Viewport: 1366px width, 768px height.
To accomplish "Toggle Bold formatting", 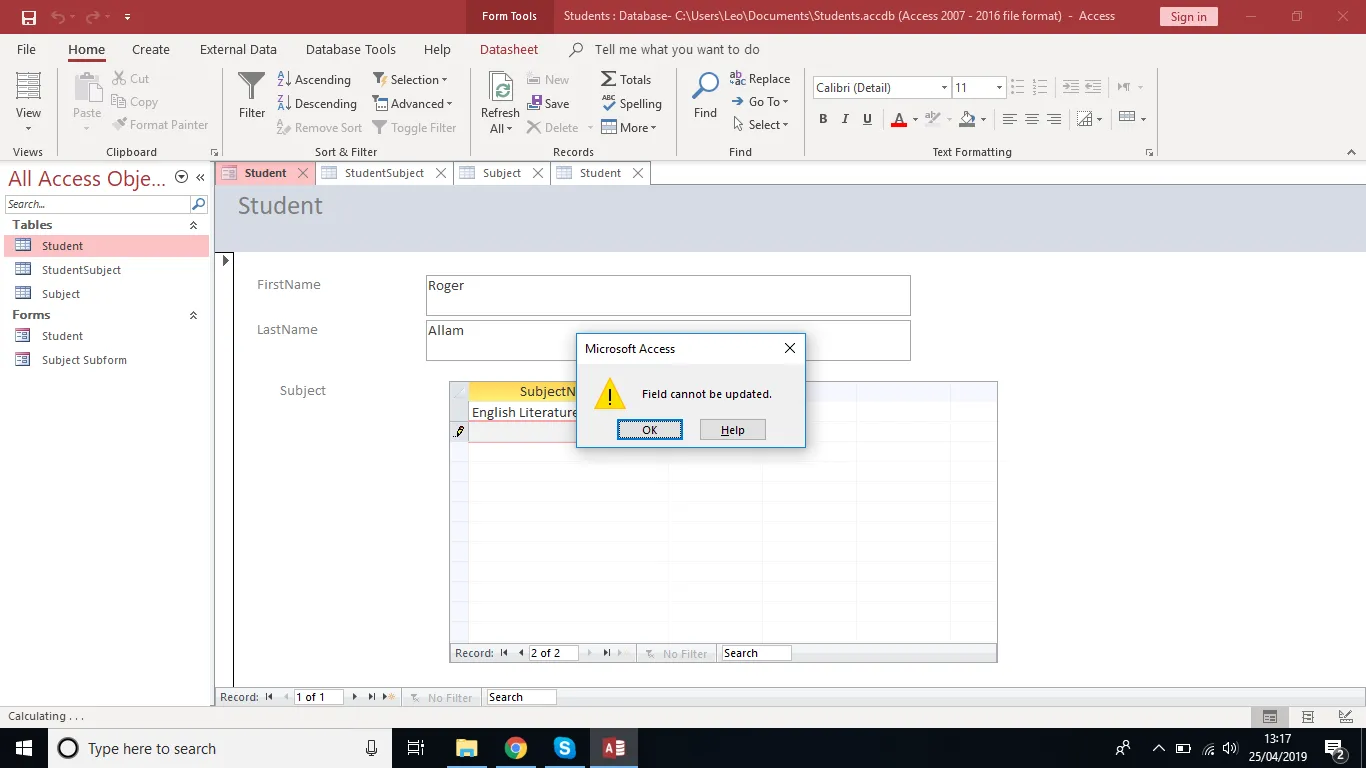I will tap(823, 119).
